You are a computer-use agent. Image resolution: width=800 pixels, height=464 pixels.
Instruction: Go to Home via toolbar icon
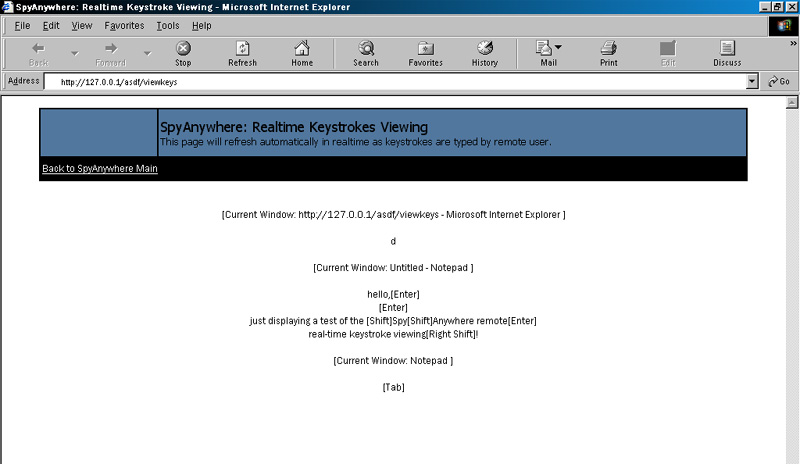point(302,53)
